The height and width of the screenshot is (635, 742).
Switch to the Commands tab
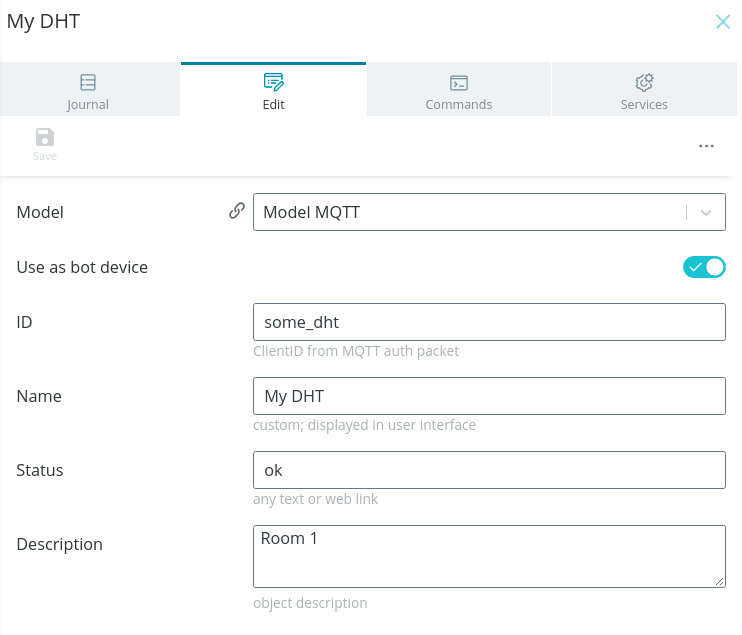[459, 89]
